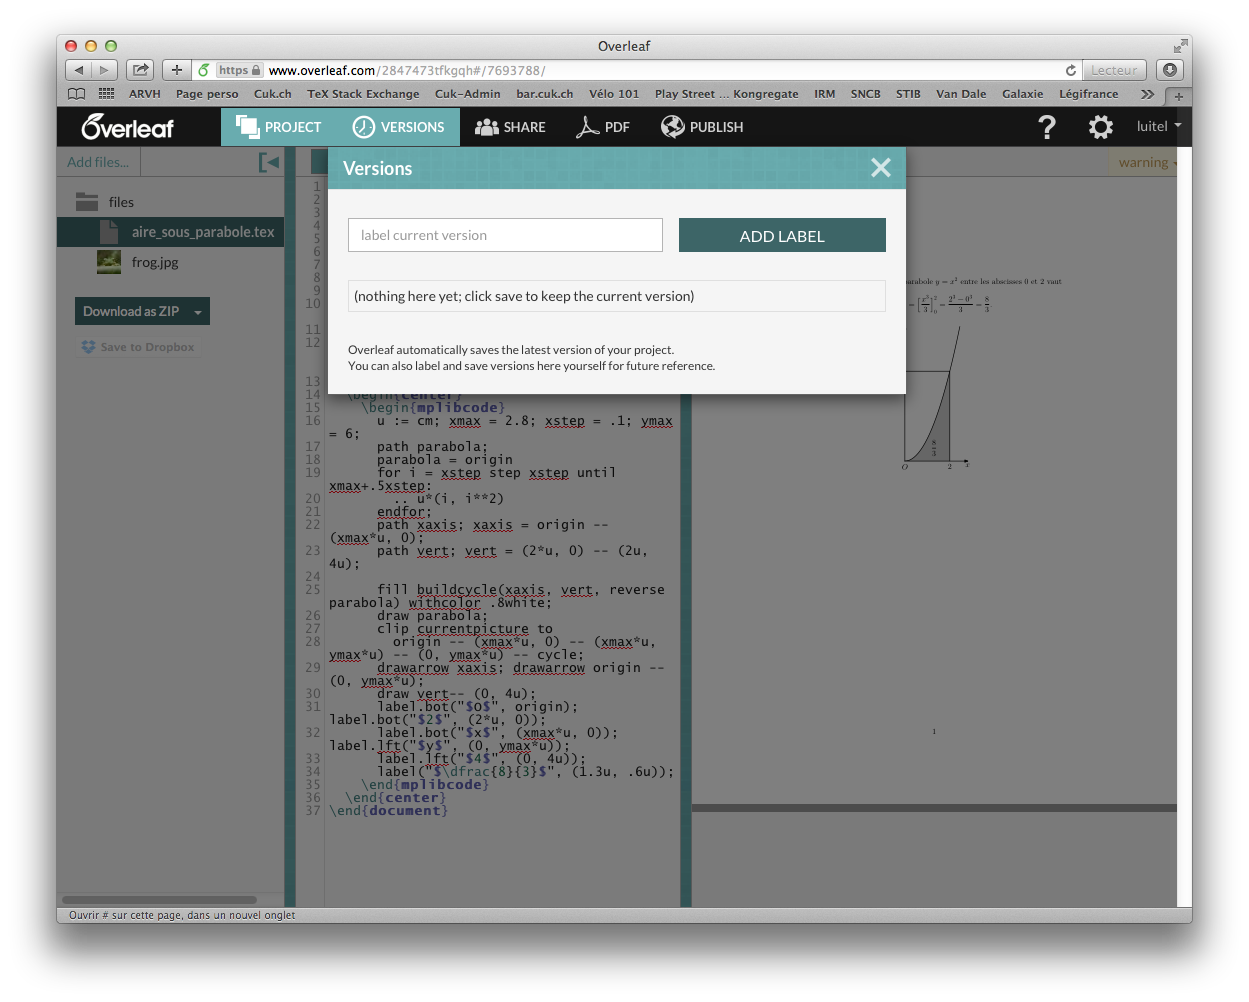Open the luitel account dropdown
1249x1002 pixels.
(x=1159, y=126)
